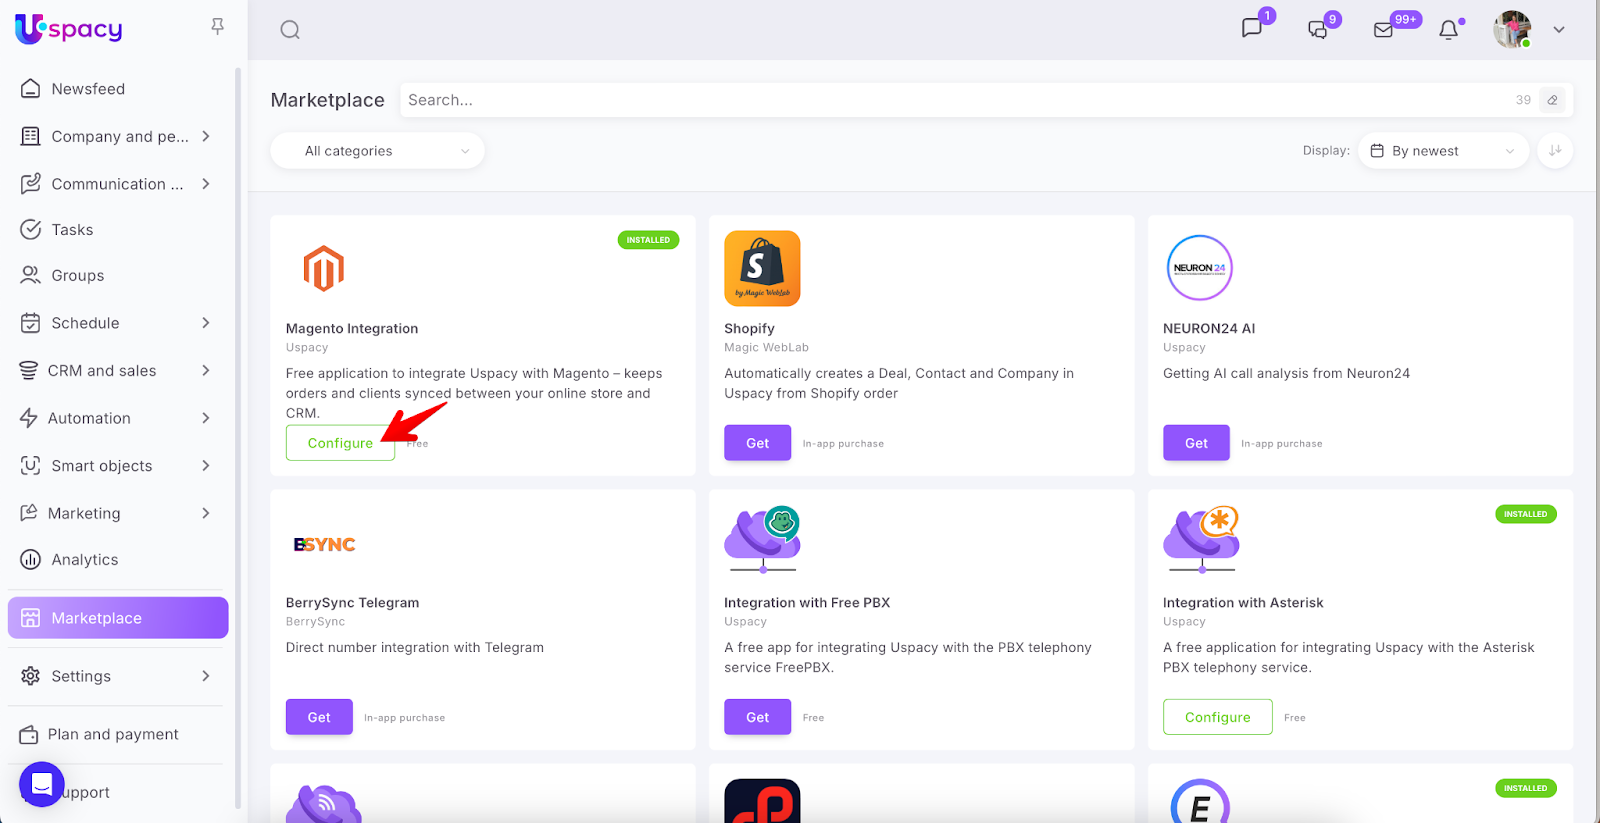Pin the sidebar with the pin icon
The image size is (1600, 823).
tap(217, 27)
